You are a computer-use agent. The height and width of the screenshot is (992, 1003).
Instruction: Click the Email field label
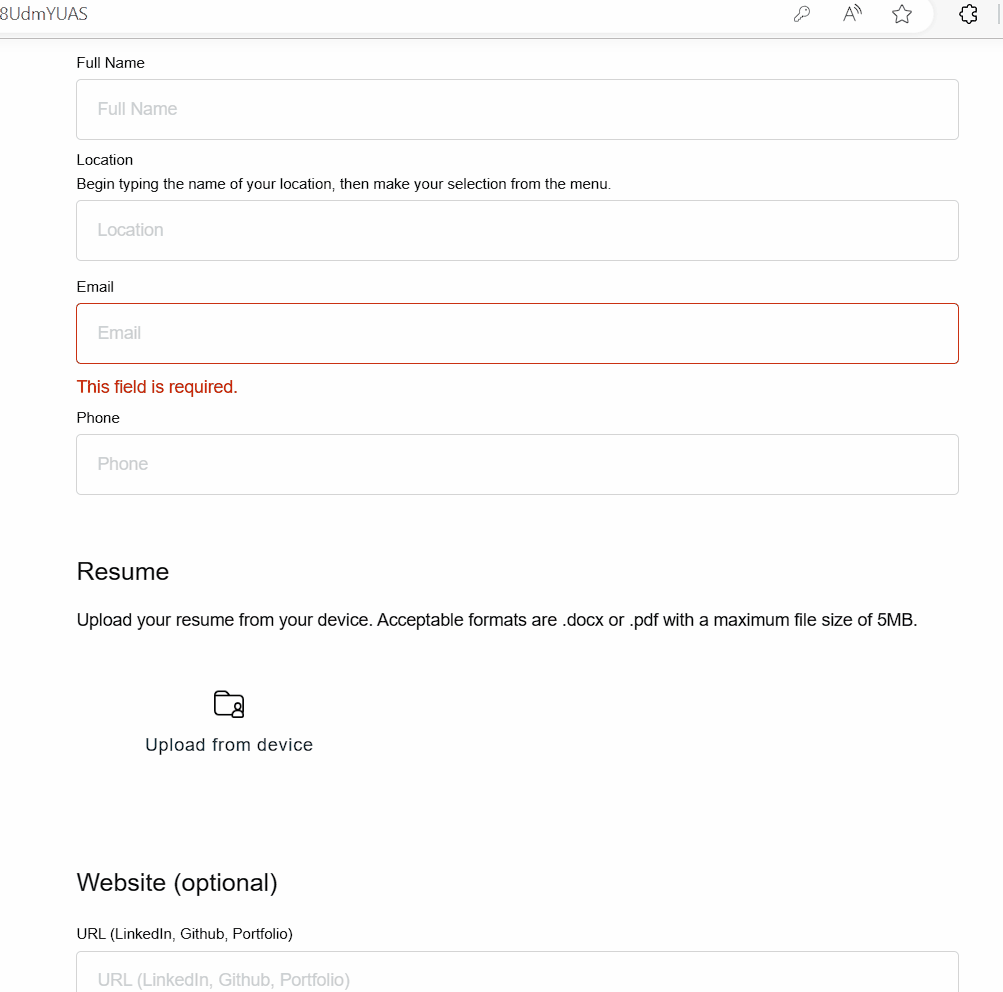tap(95, 286)
